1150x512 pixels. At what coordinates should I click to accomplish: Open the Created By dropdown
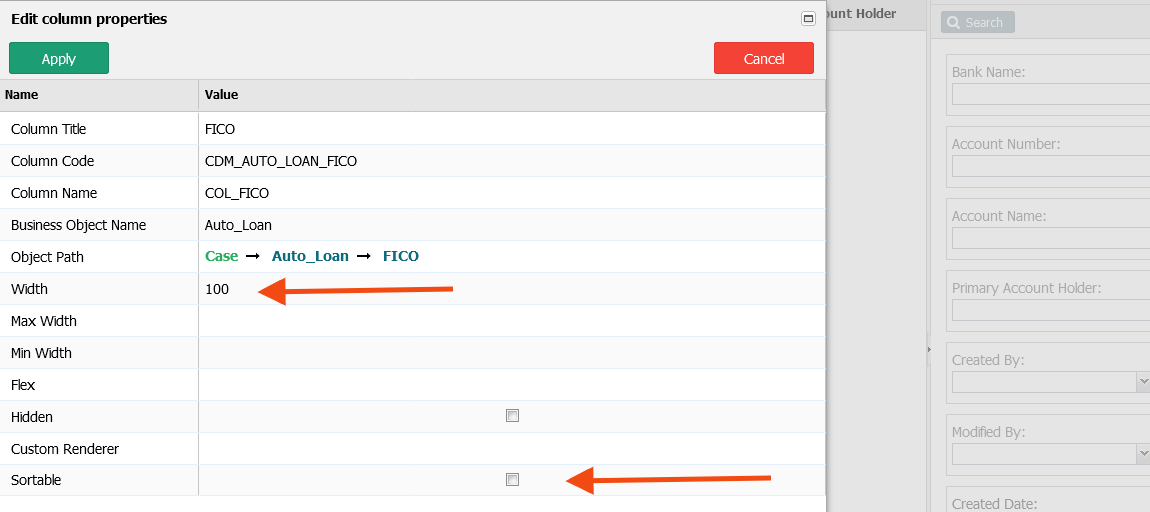tap(1143, 381)
